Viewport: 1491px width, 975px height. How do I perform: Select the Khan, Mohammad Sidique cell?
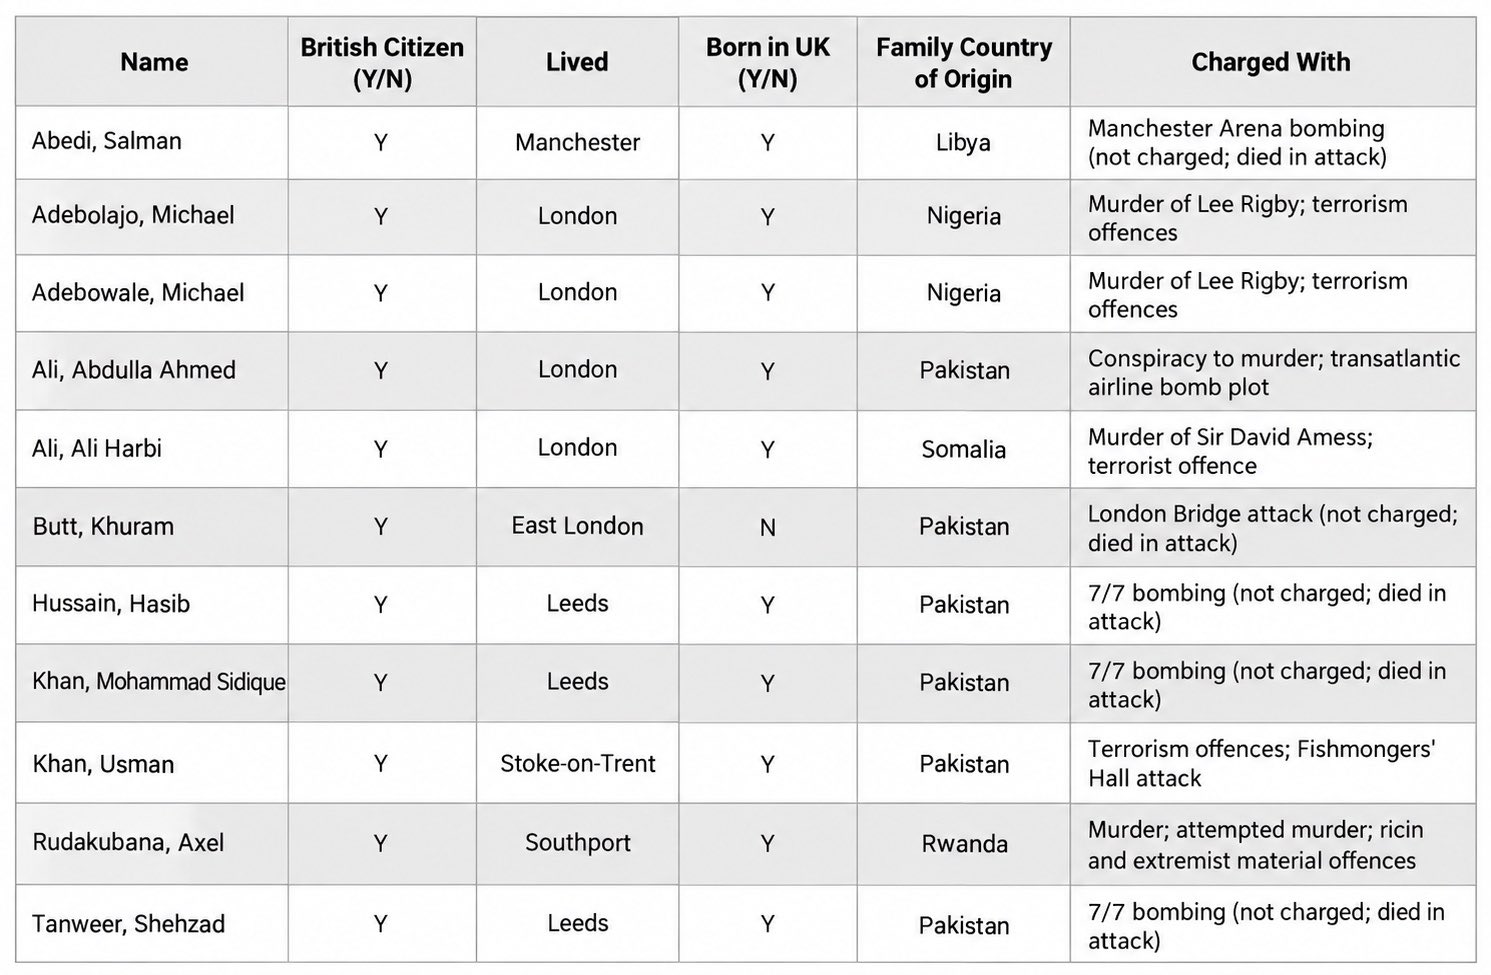pos(153,683)
